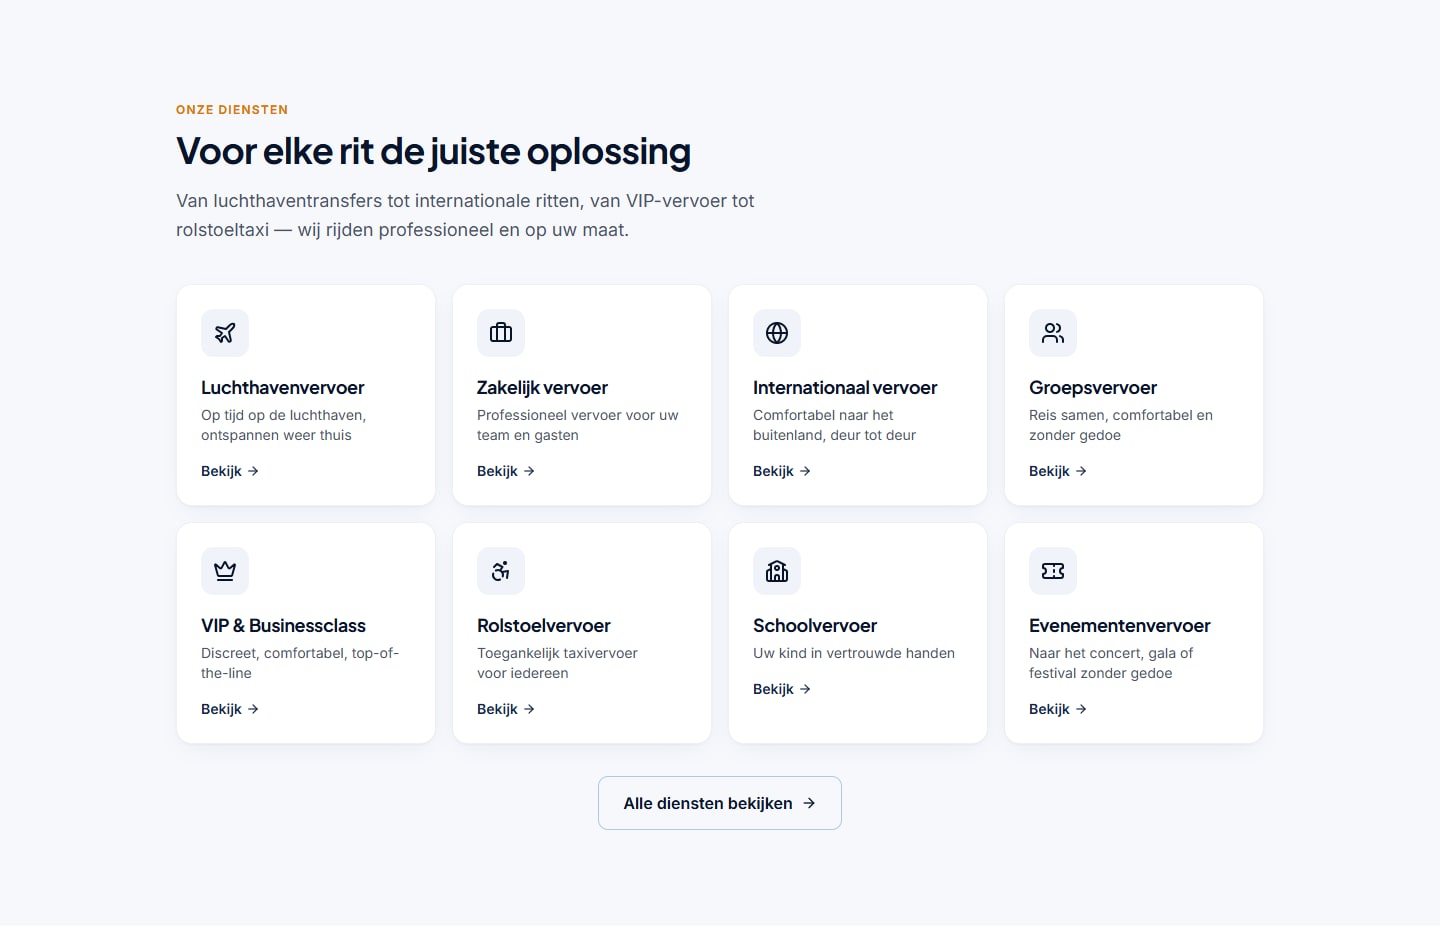
Task: Open Bekijk link under Luchthavenvervoer
Action: click(230, 471)
